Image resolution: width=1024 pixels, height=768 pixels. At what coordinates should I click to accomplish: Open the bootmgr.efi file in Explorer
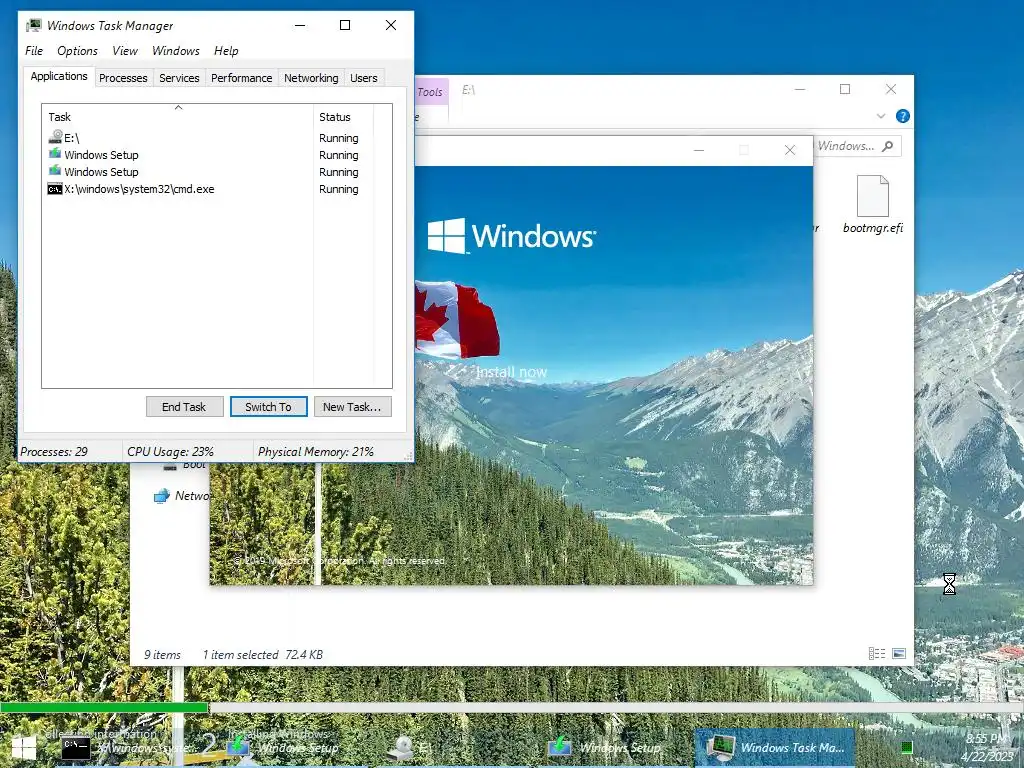(872, 204)
